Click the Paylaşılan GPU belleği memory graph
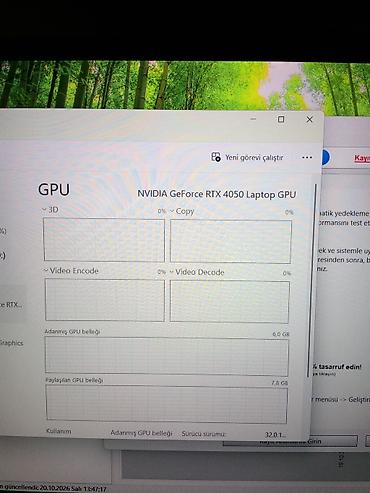The width and height of the screenshot is (370, 493). (x=166, y=404)
